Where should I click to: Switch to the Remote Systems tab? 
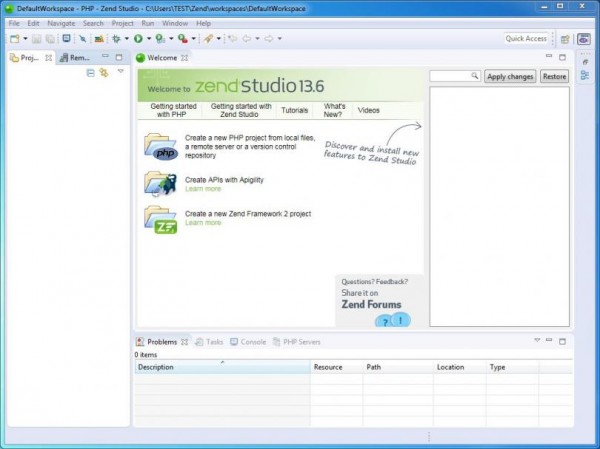(x=75, y=58)
